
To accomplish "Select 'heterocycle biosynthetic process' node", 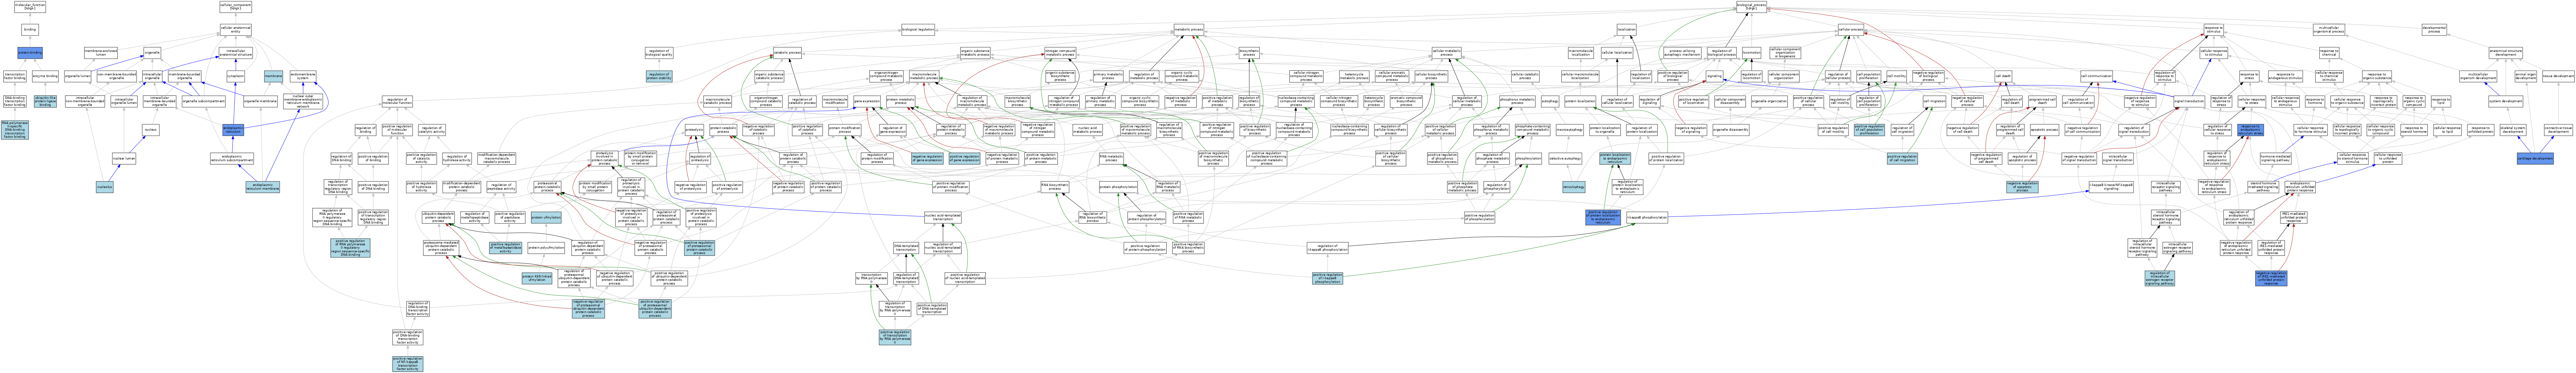I will pos(1374,101).
